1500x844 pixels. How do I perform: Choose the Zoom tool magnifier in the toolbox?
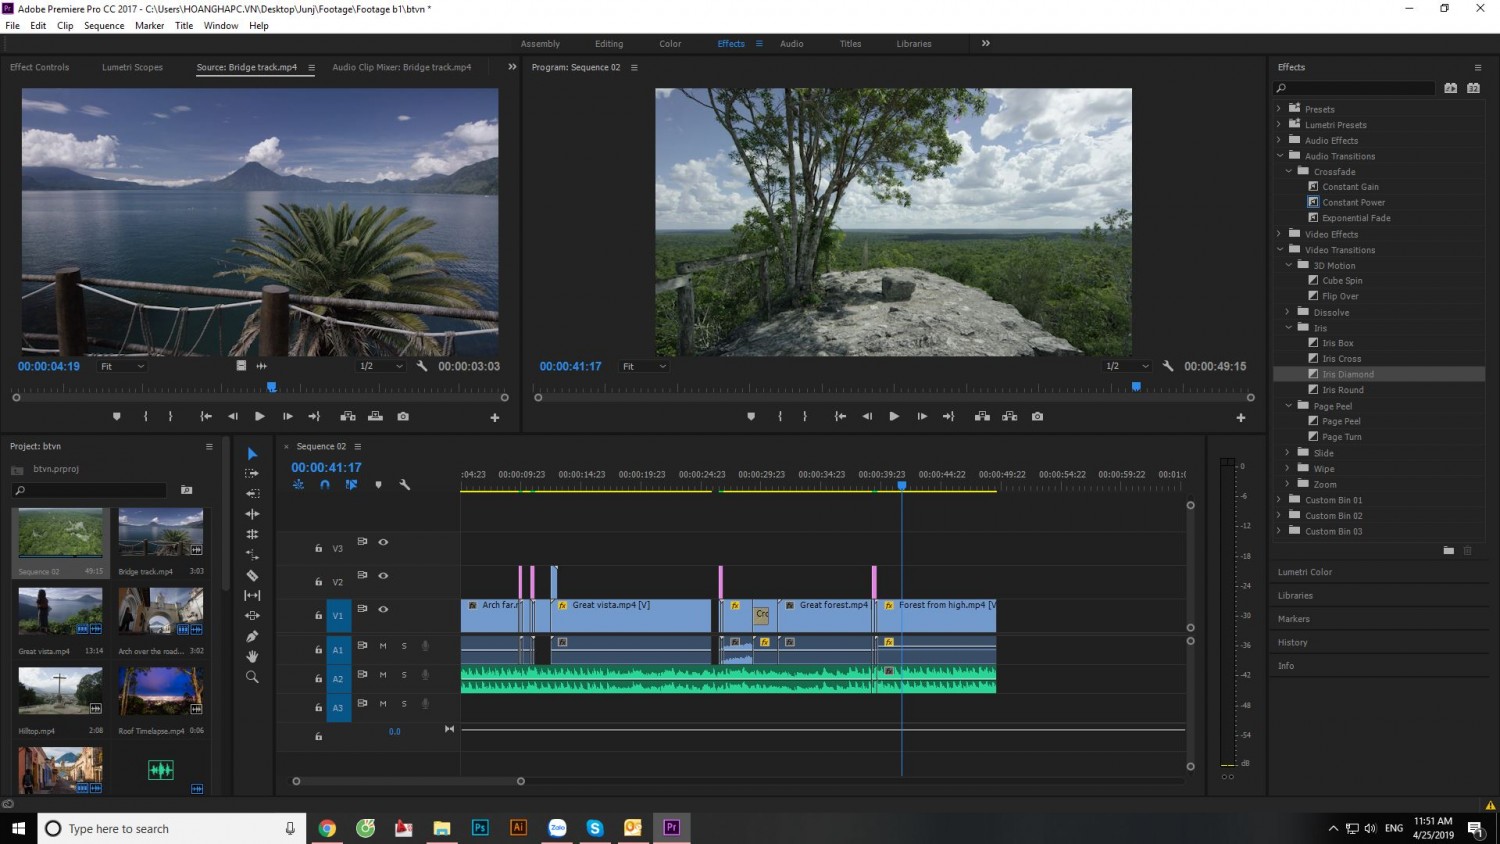point(252,677)
